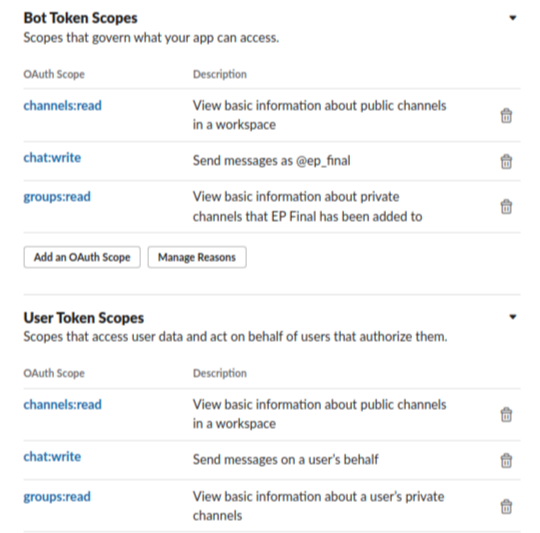Open Manage Reasons
540x533 pixels.
[x=197, y=257]
